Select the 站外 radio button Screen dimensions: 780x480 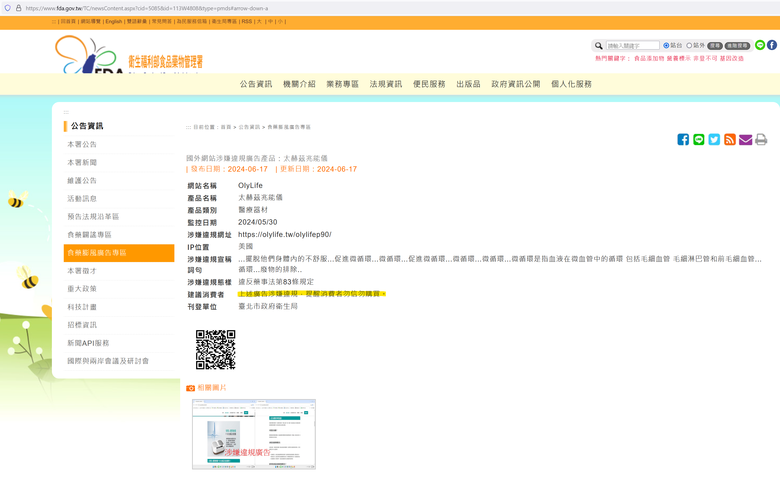[689, 45]
